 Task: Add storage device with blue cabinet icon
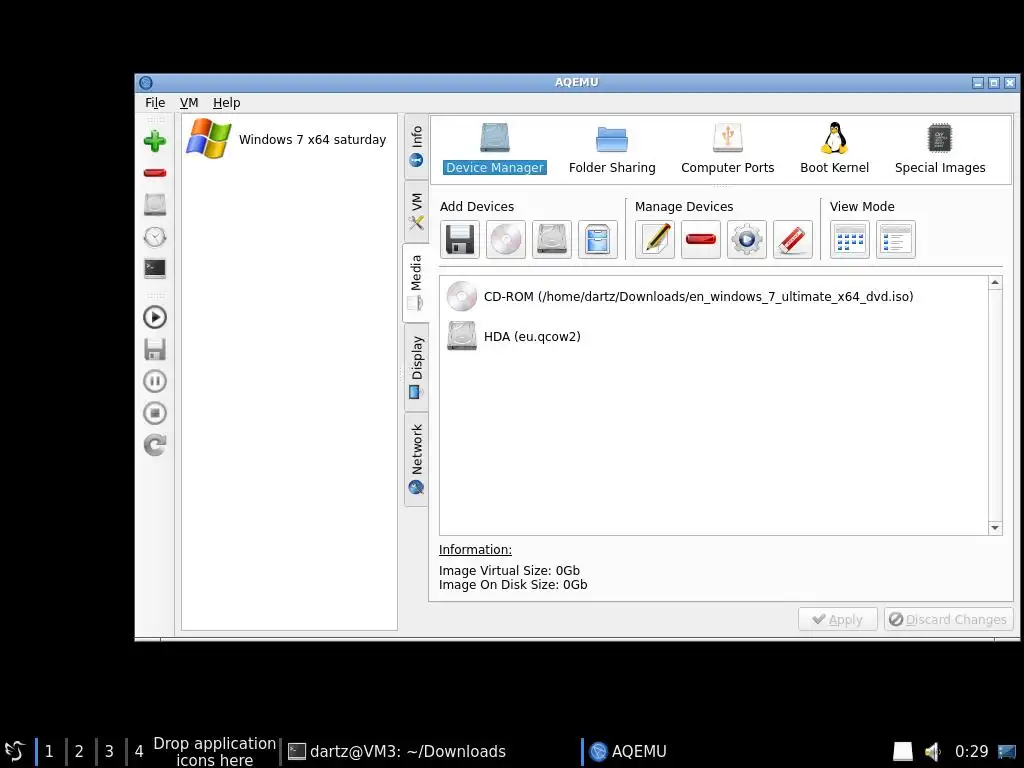point(598,240)
